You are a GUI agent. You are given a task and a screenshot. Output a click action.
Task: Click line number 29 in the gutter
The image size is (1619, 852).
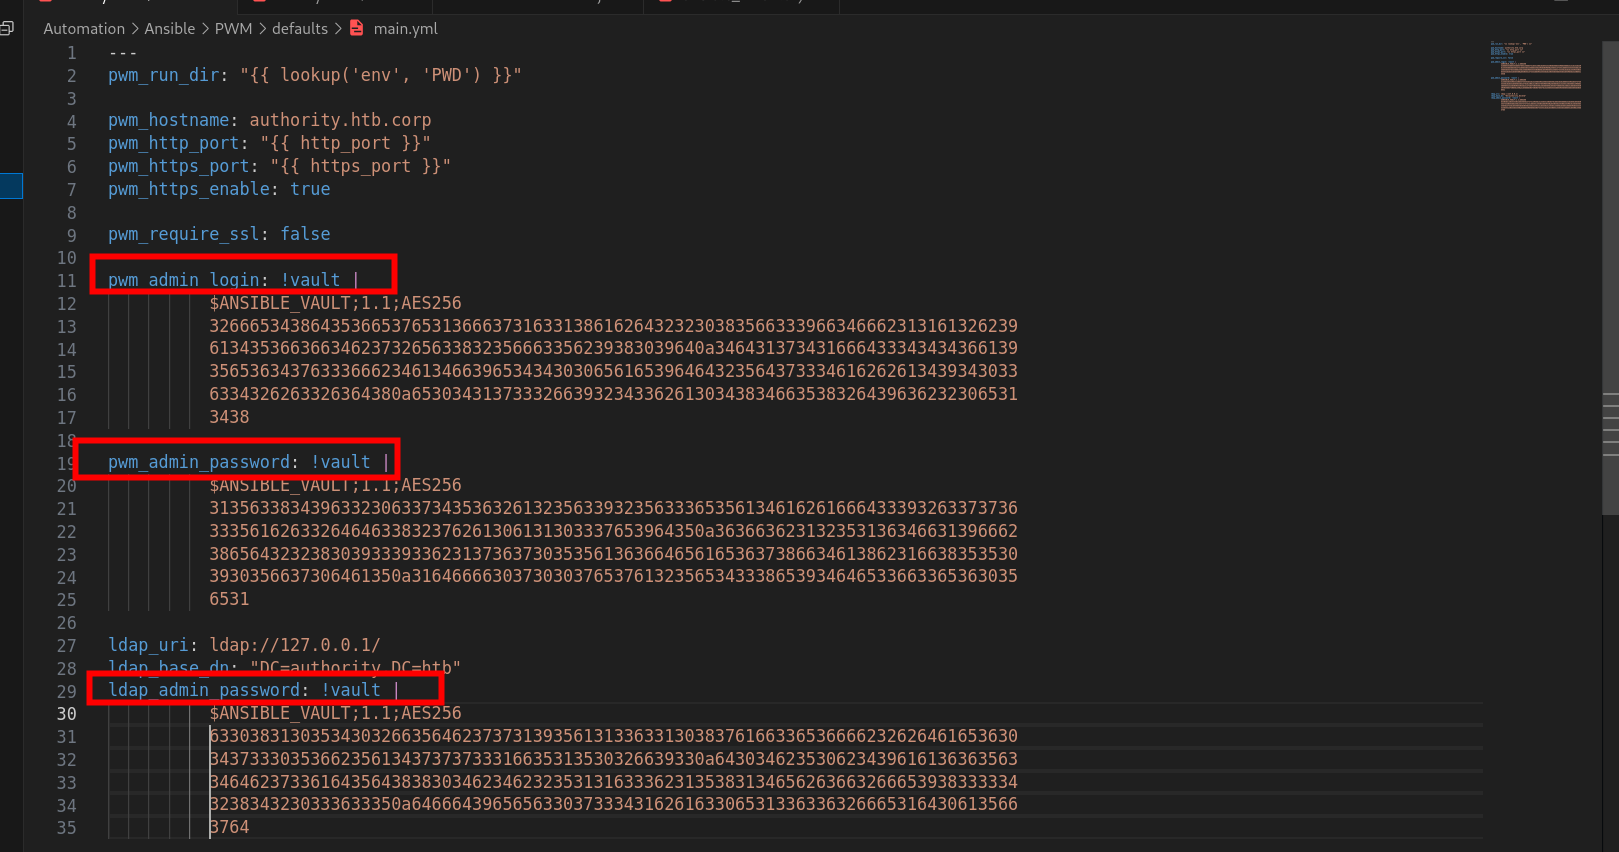point(66,691)
